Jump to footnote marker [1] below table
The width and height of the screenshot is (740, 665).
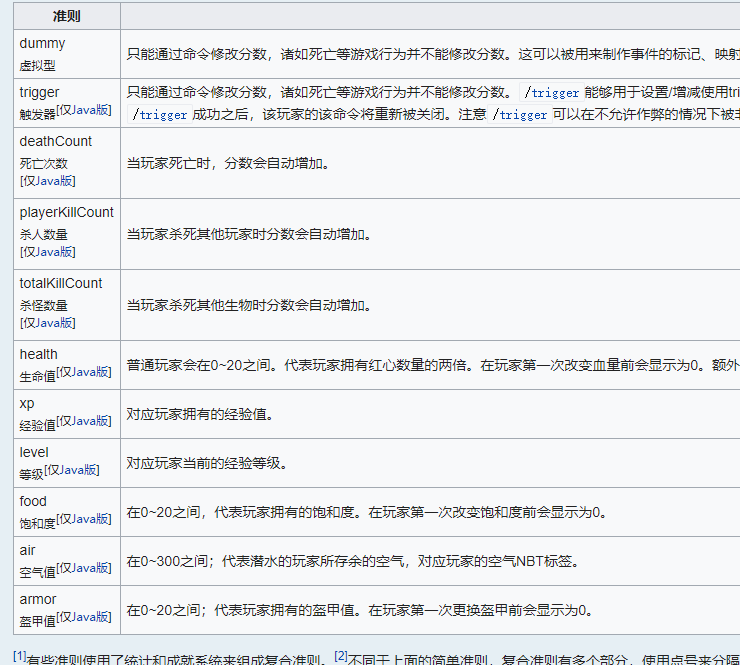19,655
